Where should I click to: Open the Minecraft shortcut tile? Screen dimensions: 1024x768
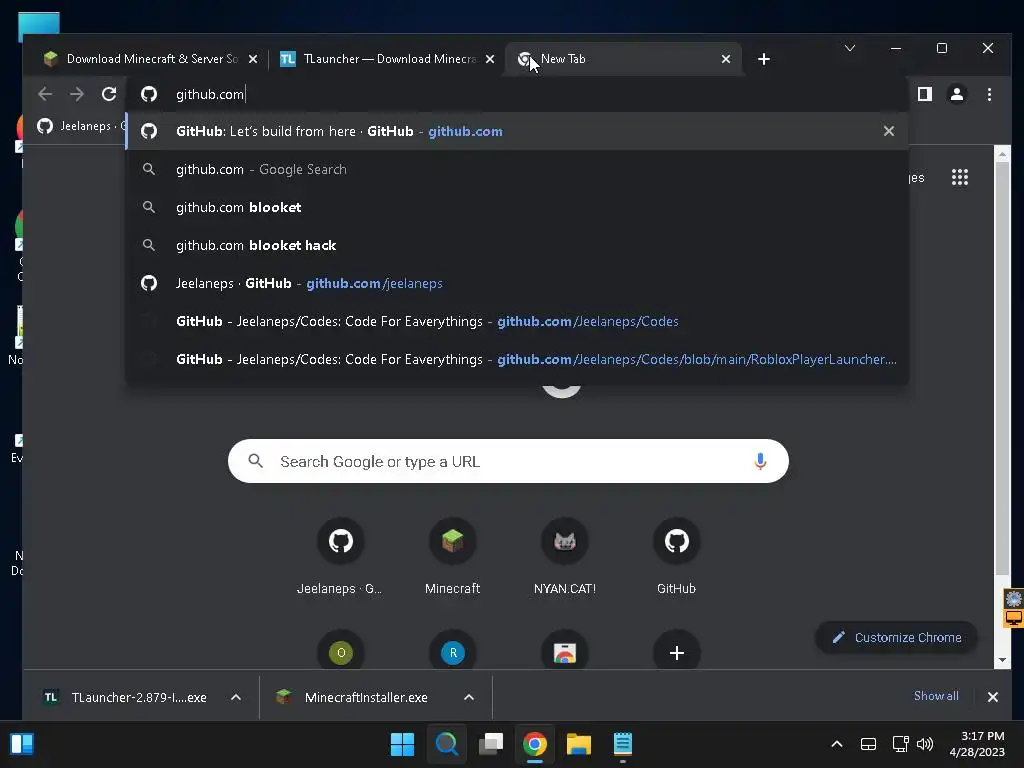point(453,556)
